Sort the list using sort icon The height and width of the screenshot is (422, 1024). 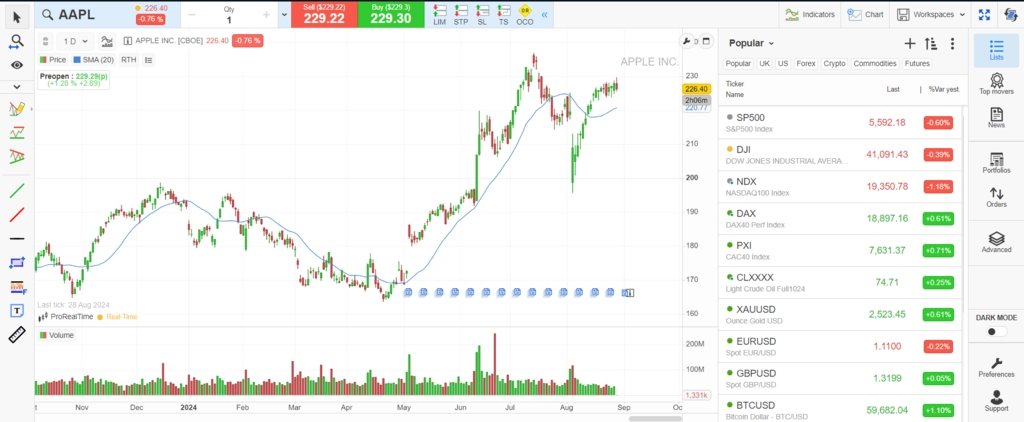pyautogui.click(x=931, y=44)
